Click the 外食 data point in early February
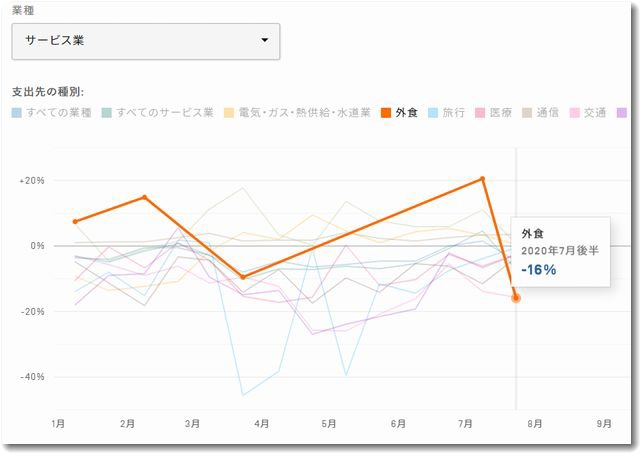The width and height of the screenshot is (640, 453). point(145,197)
